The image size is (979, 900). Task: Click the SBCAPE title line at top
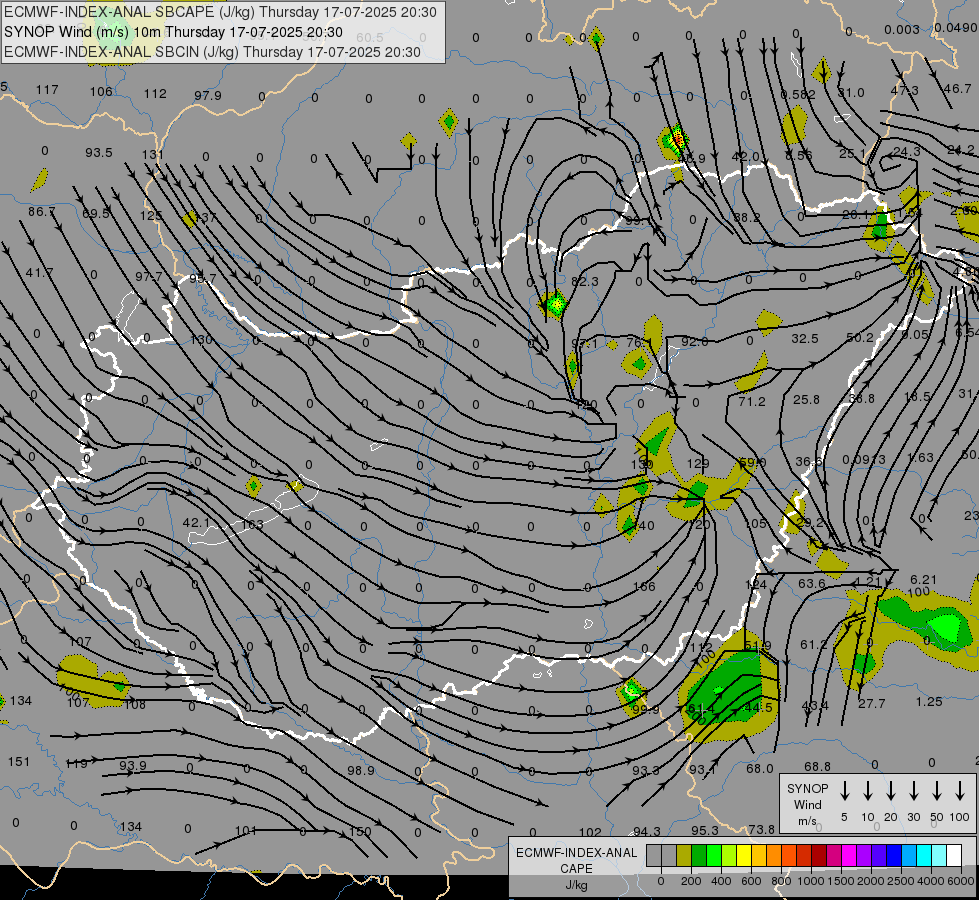pyautogui.click(x=220, y=12)
